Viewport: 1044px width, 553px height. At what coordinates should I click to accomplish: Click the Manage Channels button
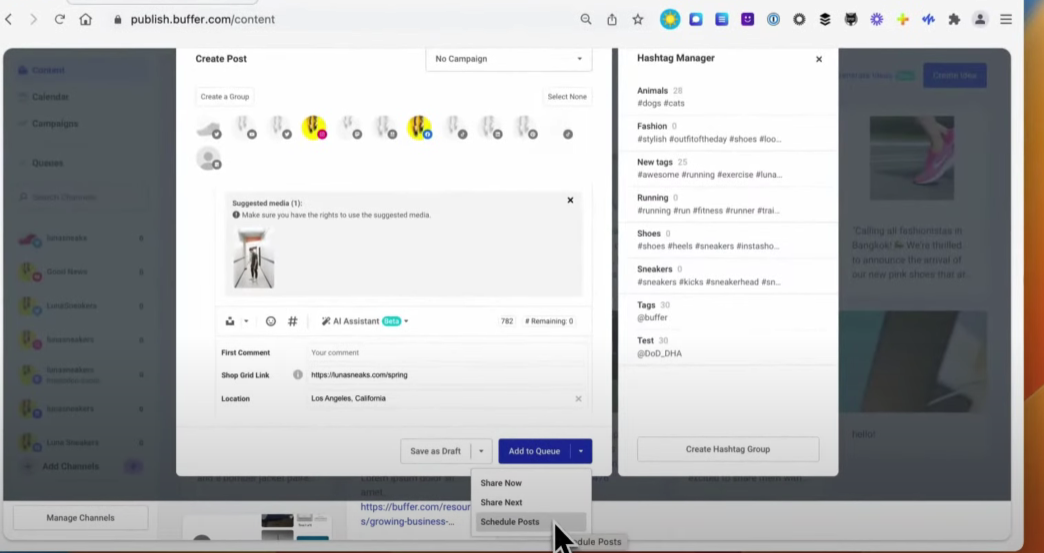81,518
